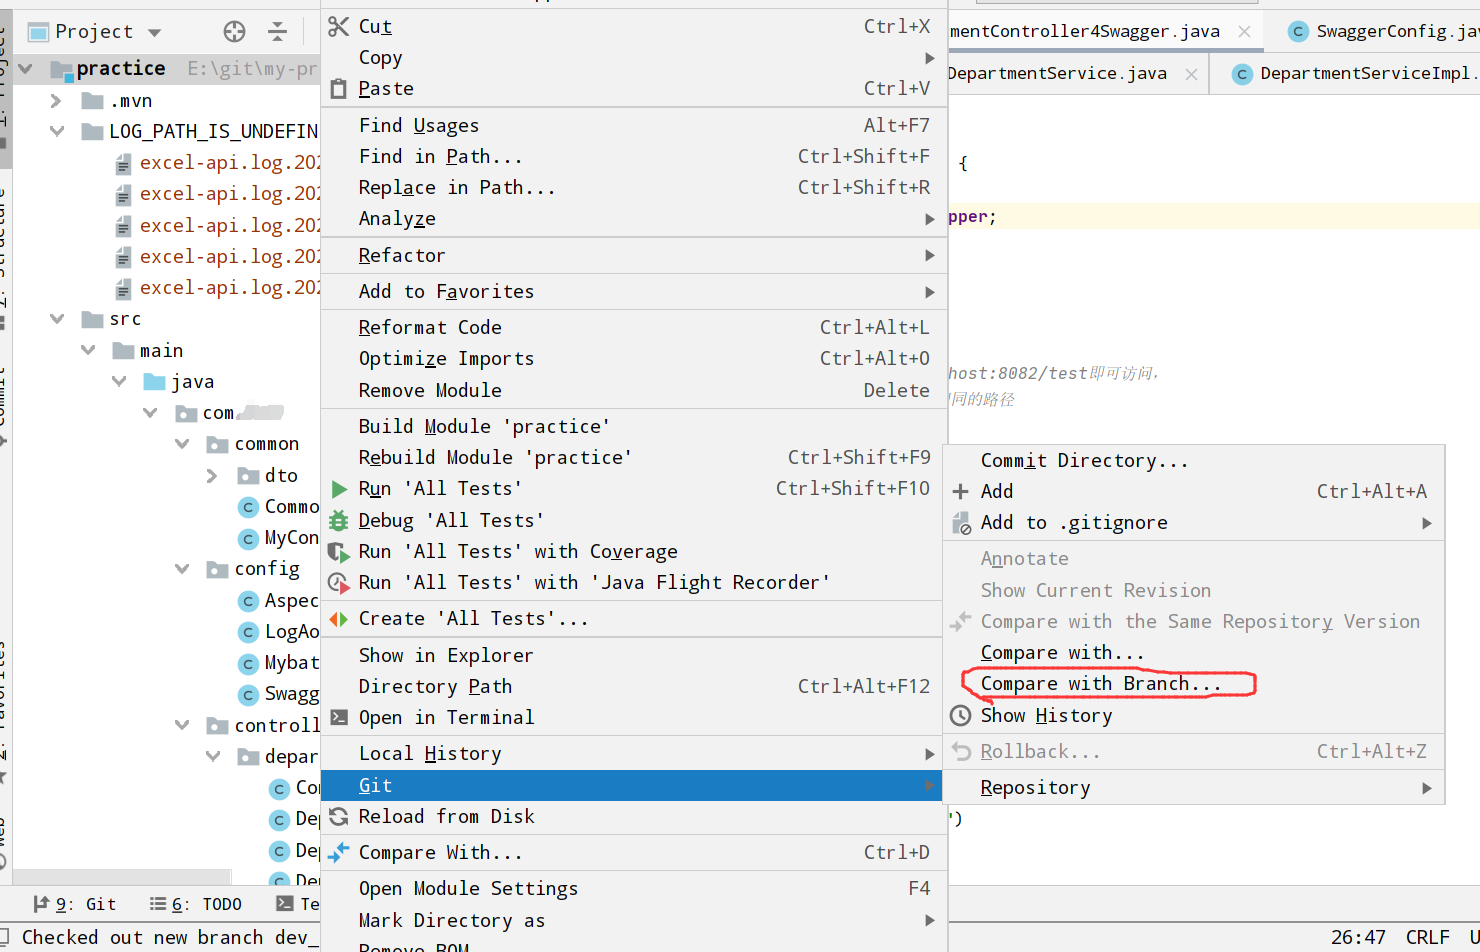Screen dimensions: 1480x952
Task: Select Optimize Imports
Action: tap(634, 358)
